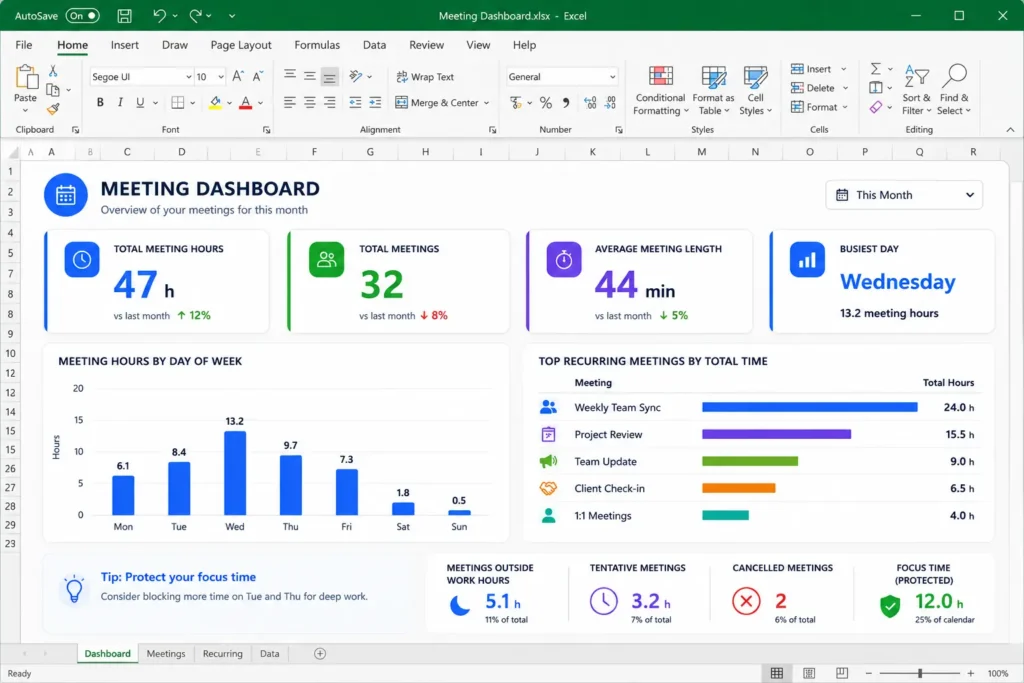Click the Paste clipboard icon

[25, 77]
